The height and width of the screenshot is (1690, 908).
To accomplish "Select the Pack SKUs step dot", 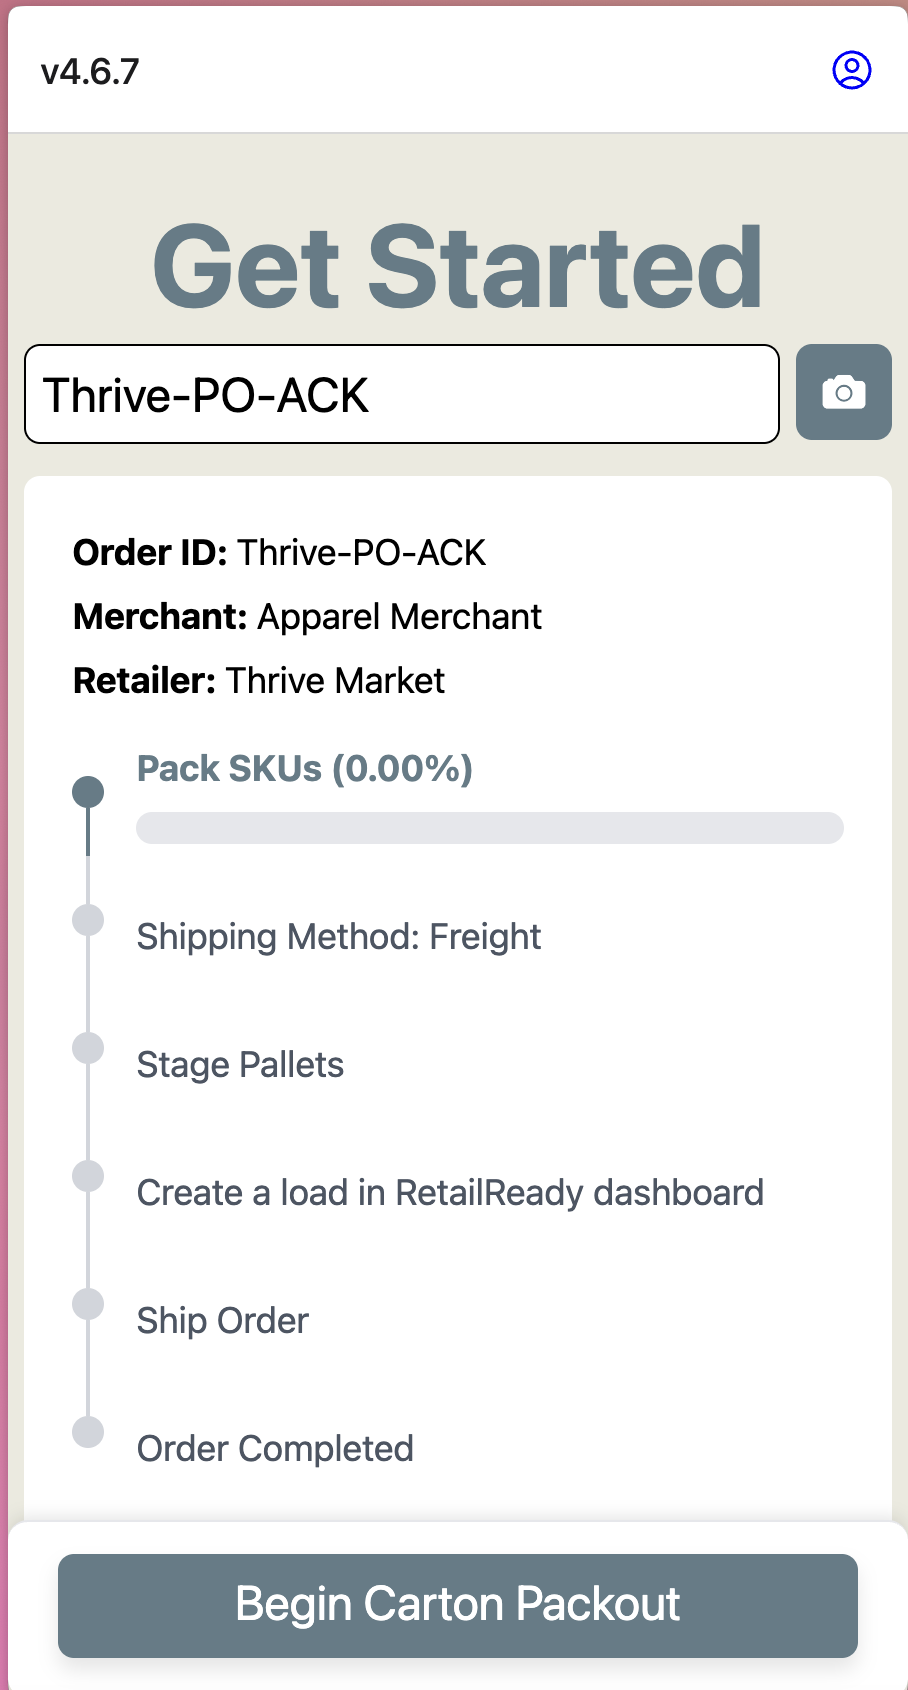I will pos(88,792).
